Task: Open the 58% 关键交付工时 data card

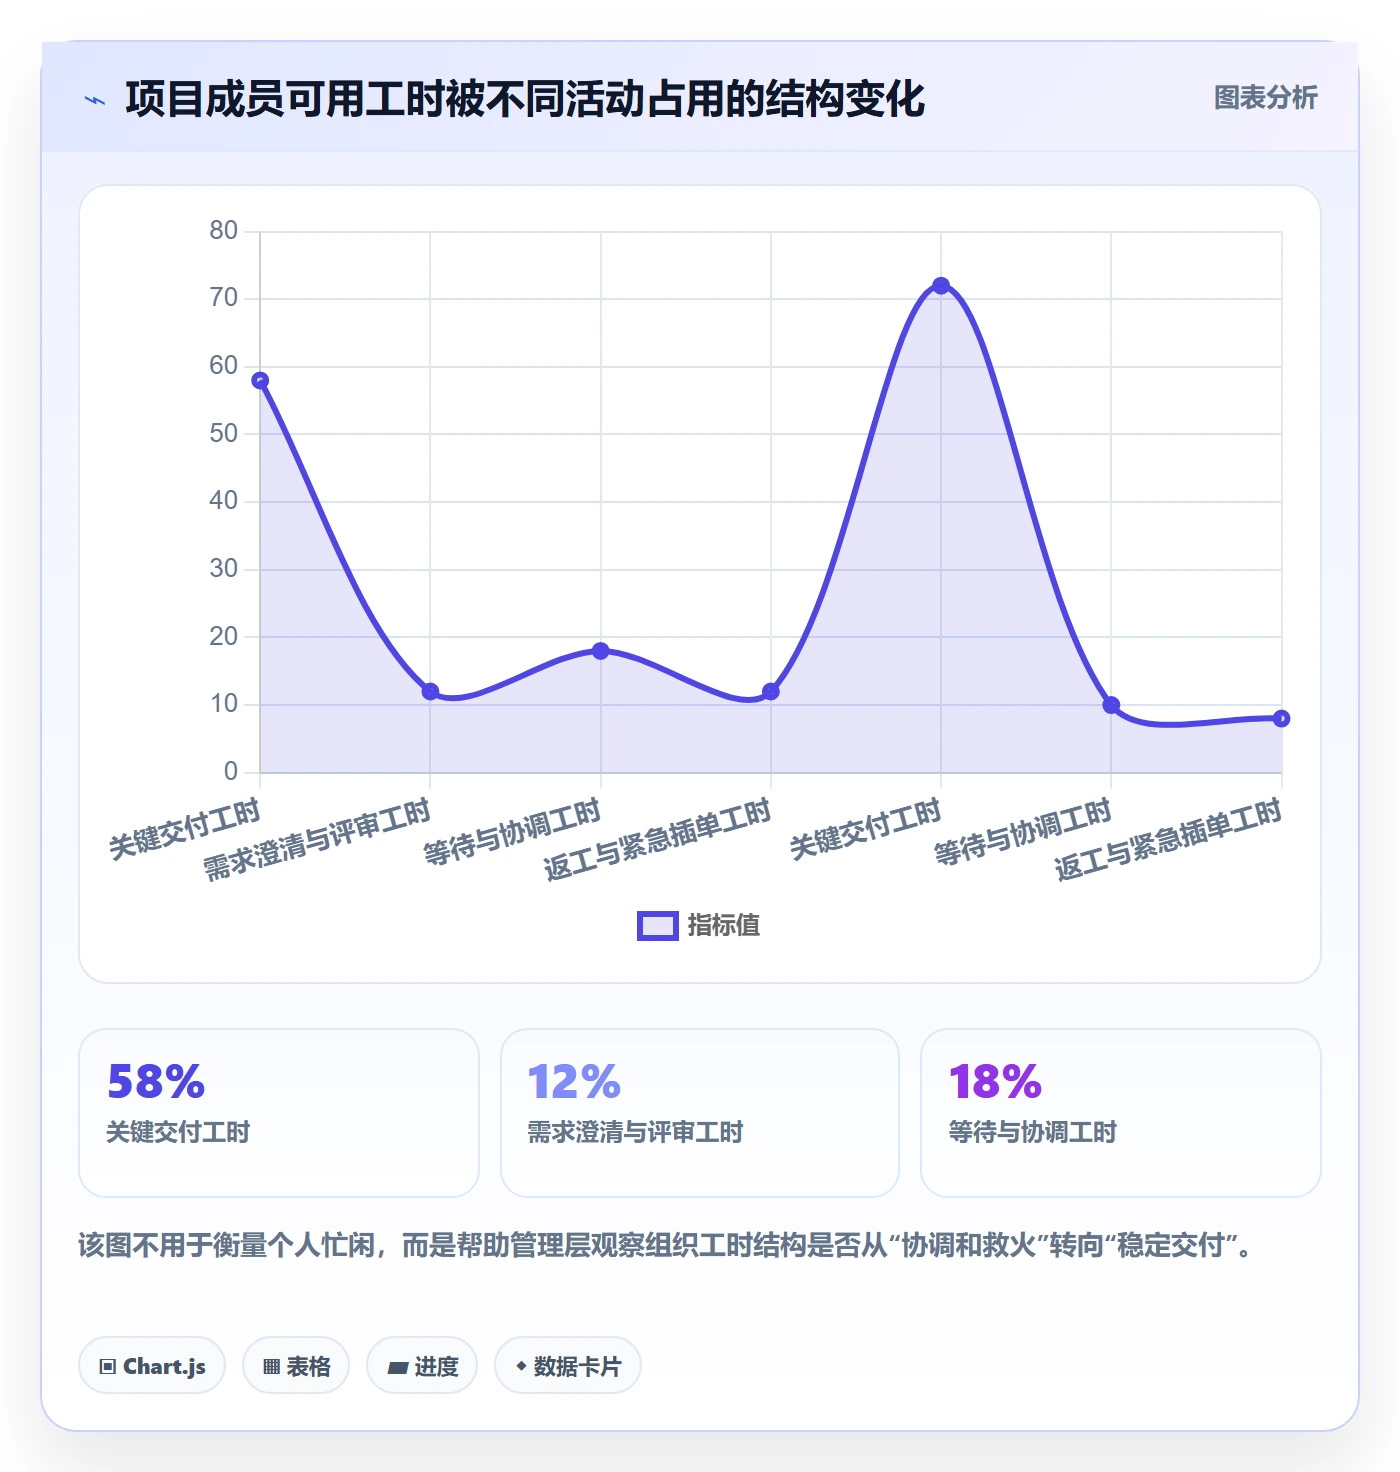Action: pos(279,1113)
